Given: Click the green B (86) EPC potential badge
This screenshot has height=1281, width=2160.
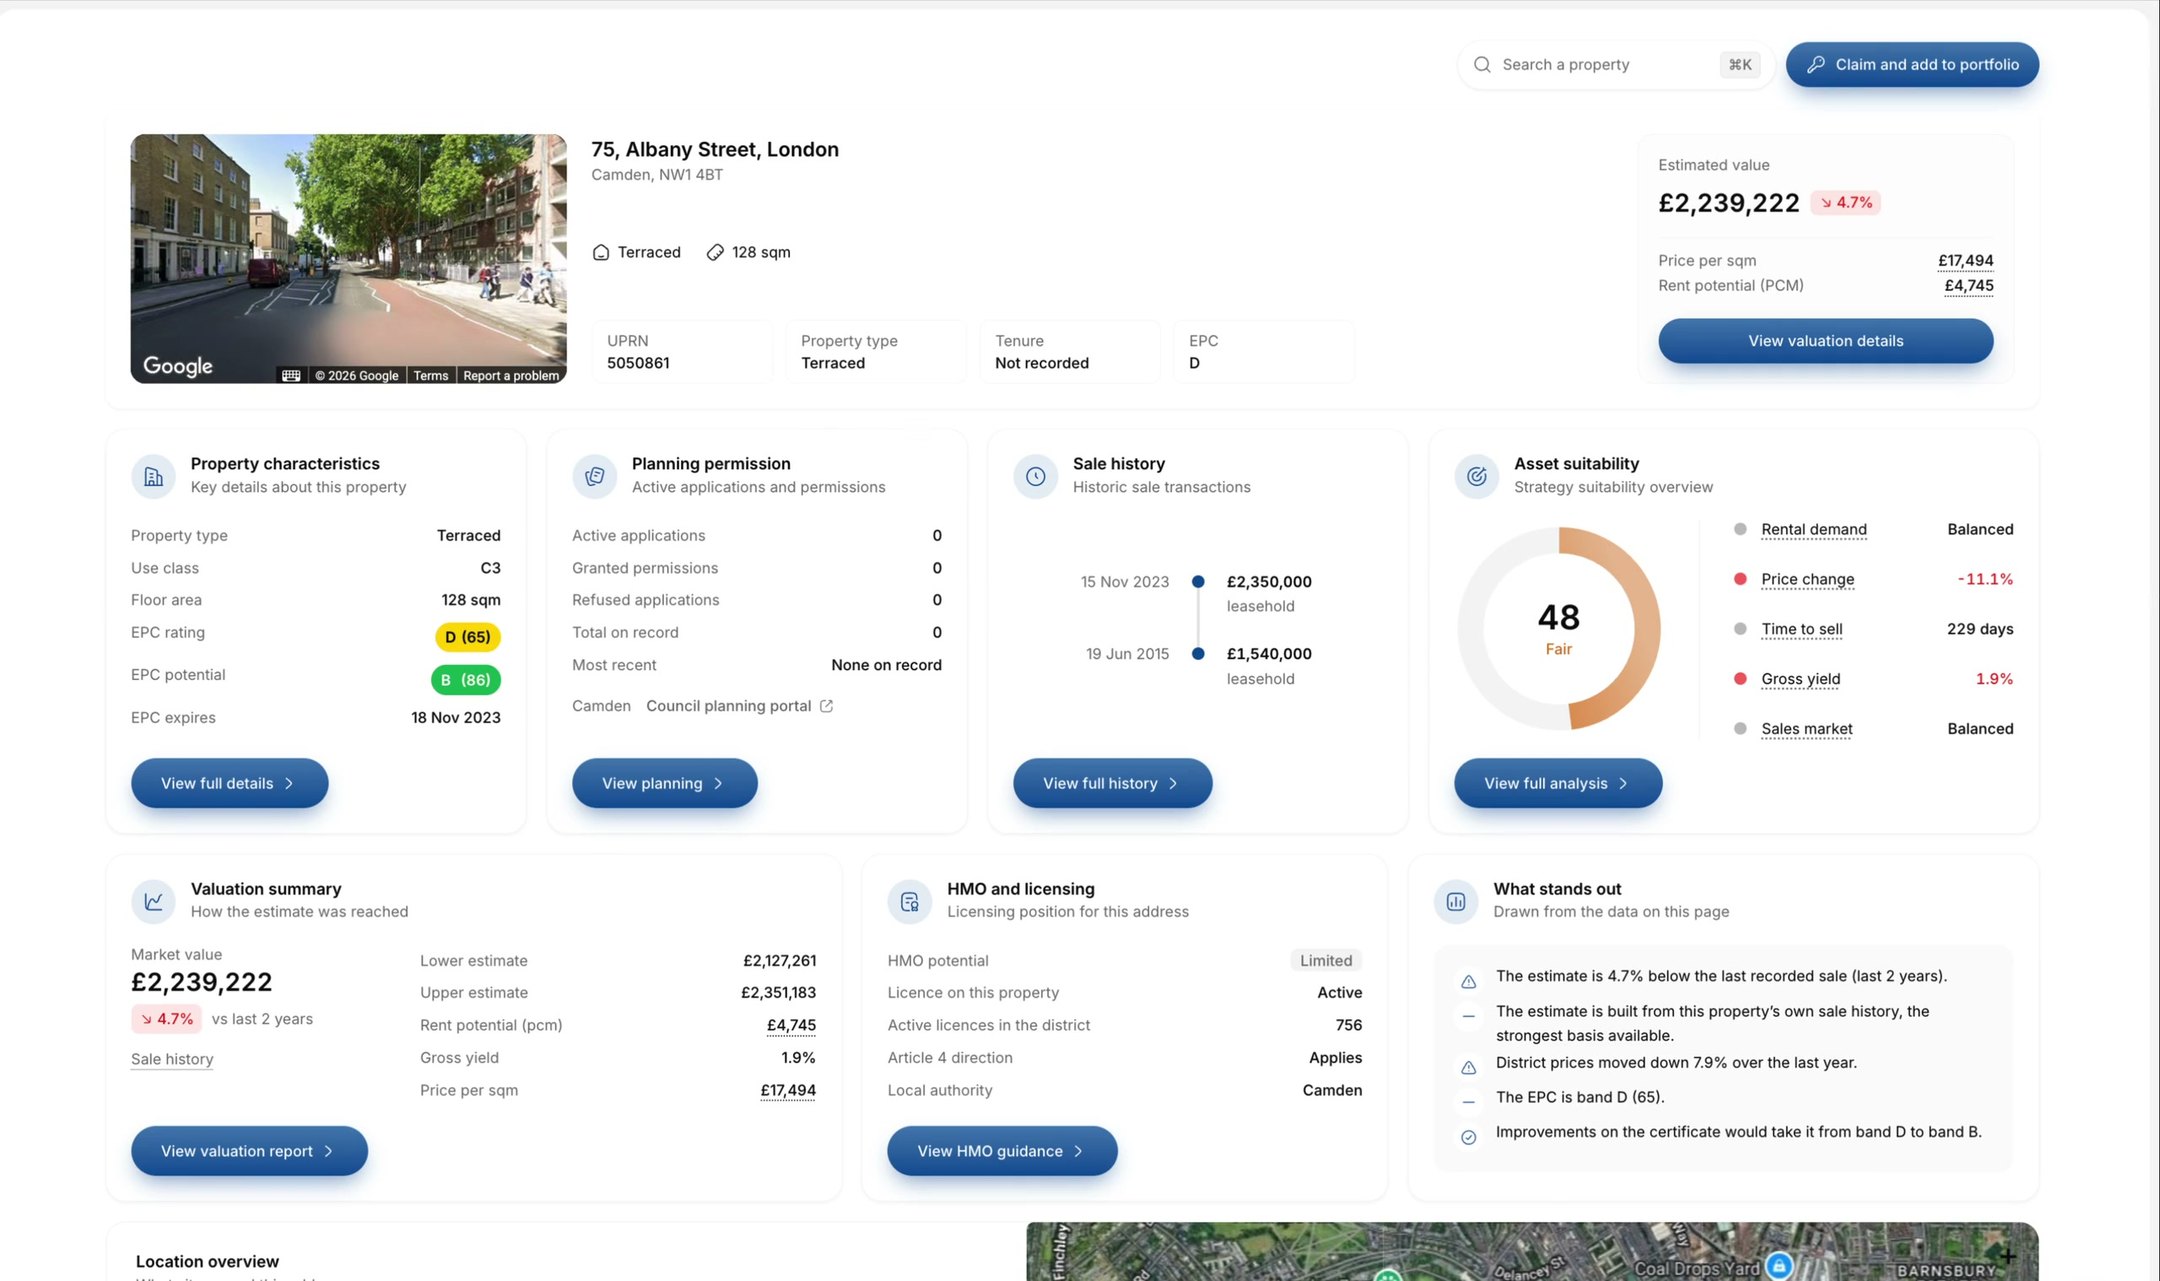Looking at the screenshot, I should 465,680.
